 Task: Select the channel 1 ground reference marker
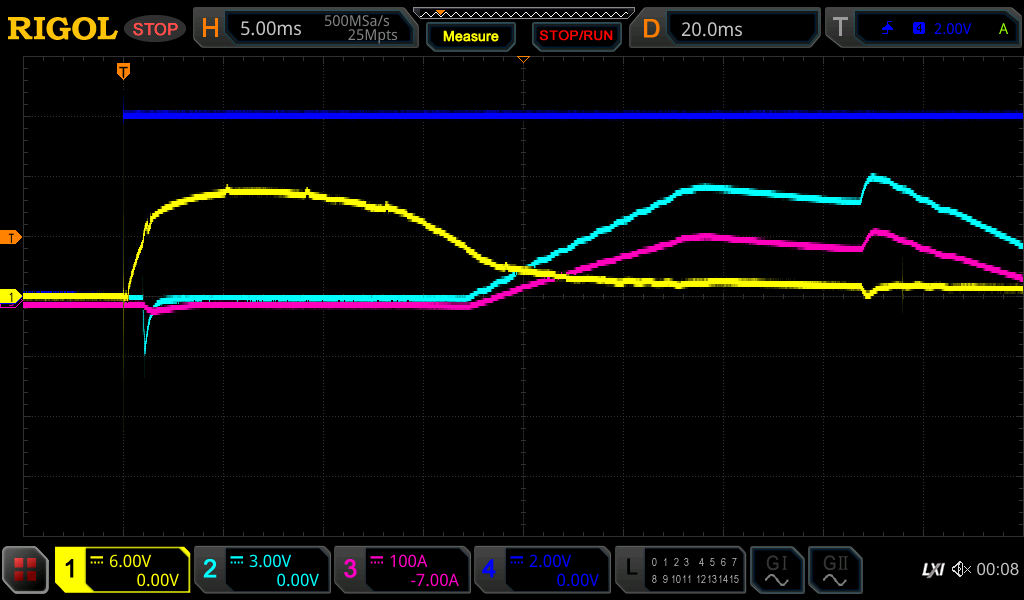pyautogui.click(x=12, y=297)
